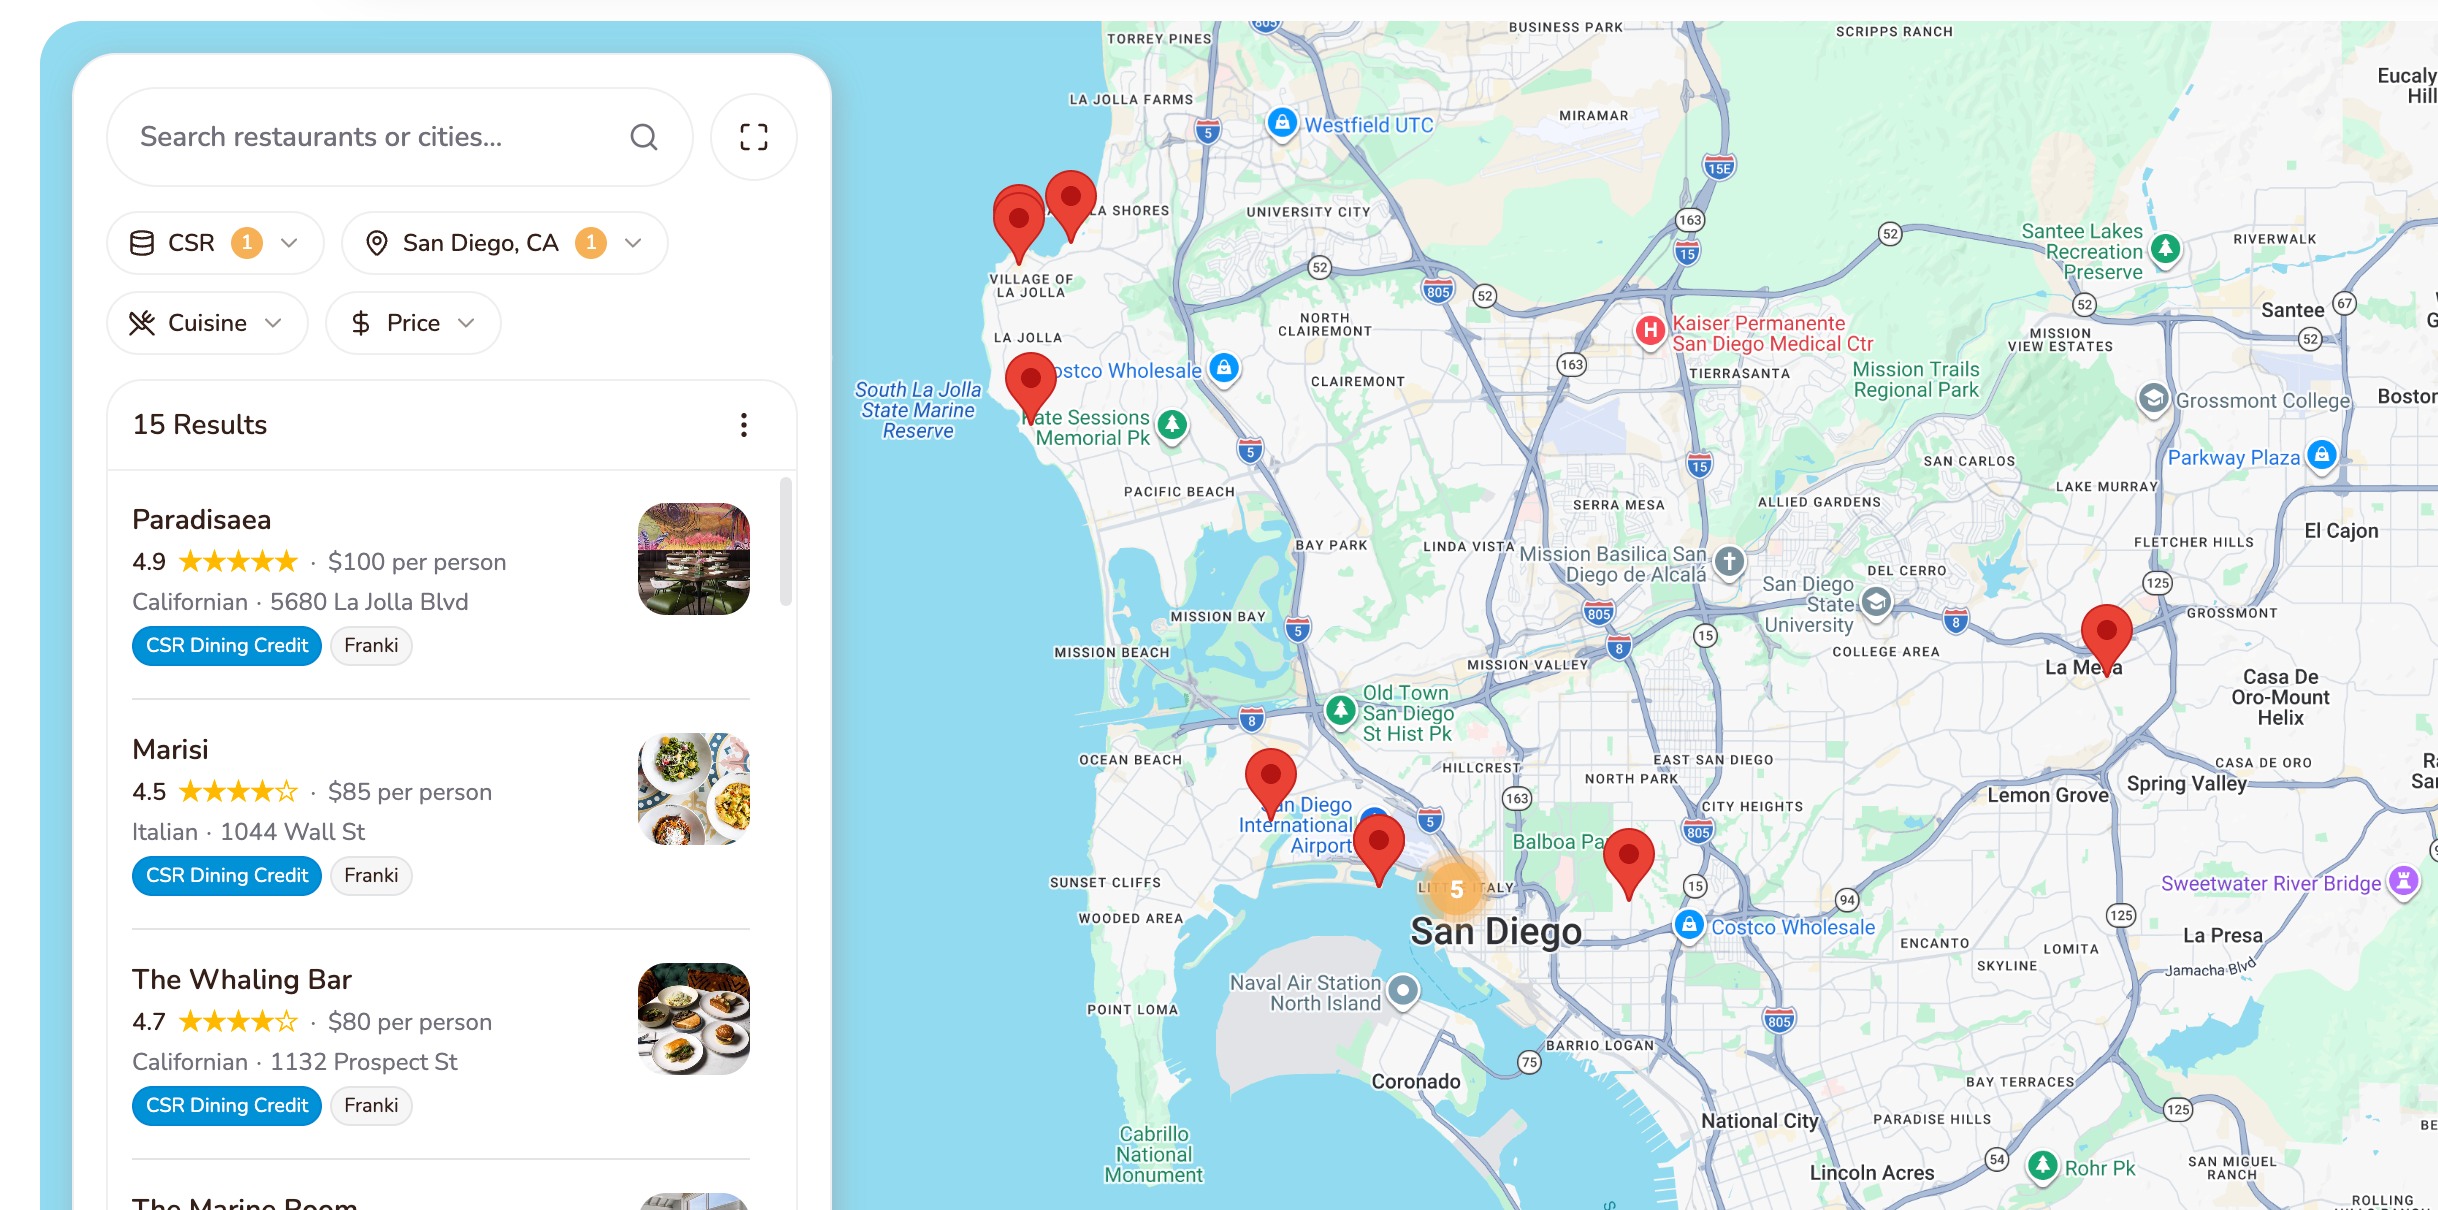The image size is (2438, 1210).
Task: Click CSR Dining Credit badge under Marisi
Action: pos(227,876)
